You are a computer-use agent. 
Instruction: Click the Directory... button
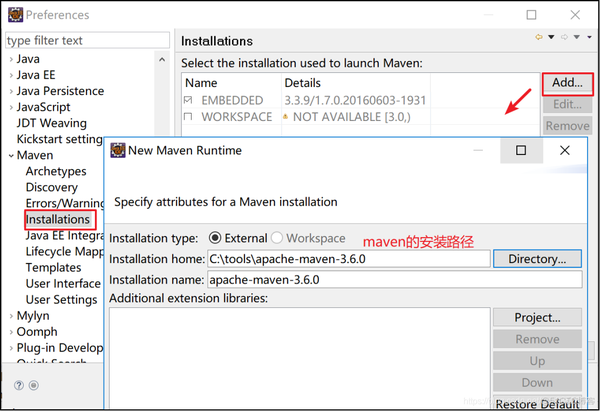(x=537, y=259)
